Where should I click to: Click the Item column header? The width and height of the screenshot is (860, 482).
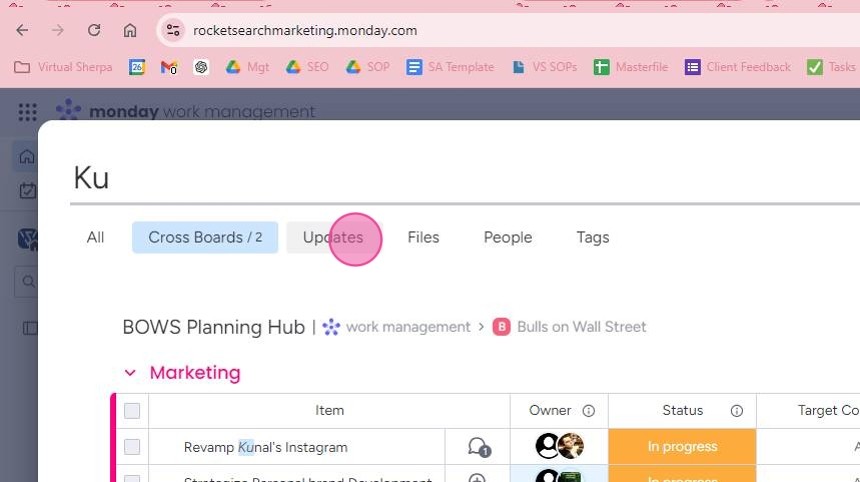[x=329, y=411]
